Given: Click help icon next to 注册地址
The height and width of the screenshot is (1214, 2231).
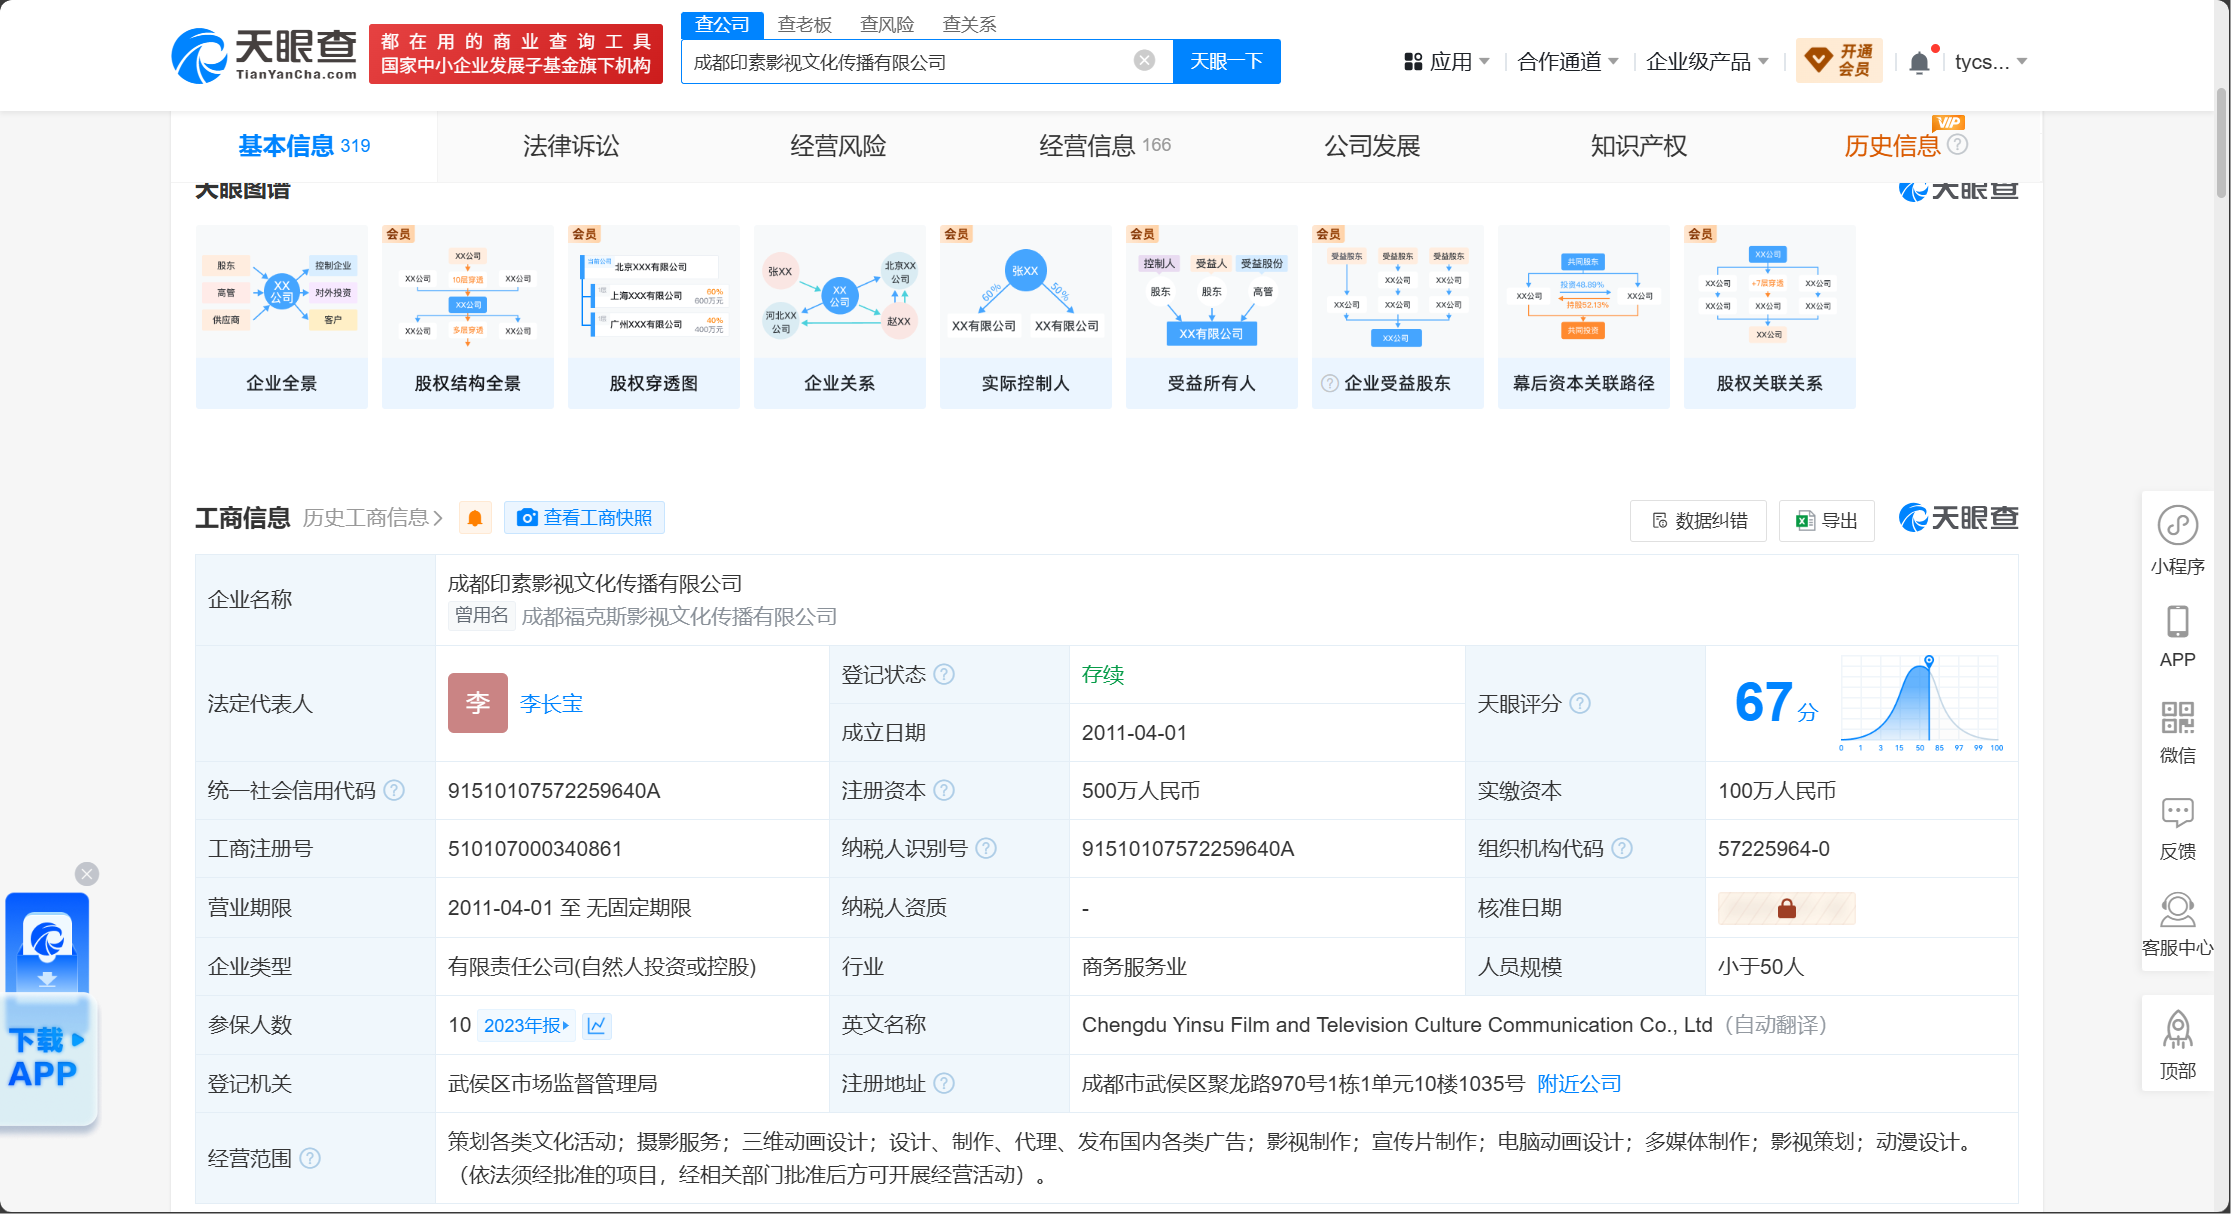Looking at the screenshot, I should (x=944, y=1083).
